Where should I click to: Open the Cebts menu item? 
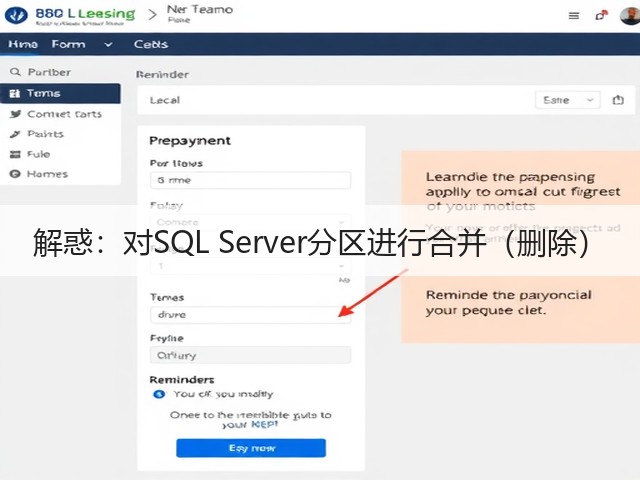point(151,44)
